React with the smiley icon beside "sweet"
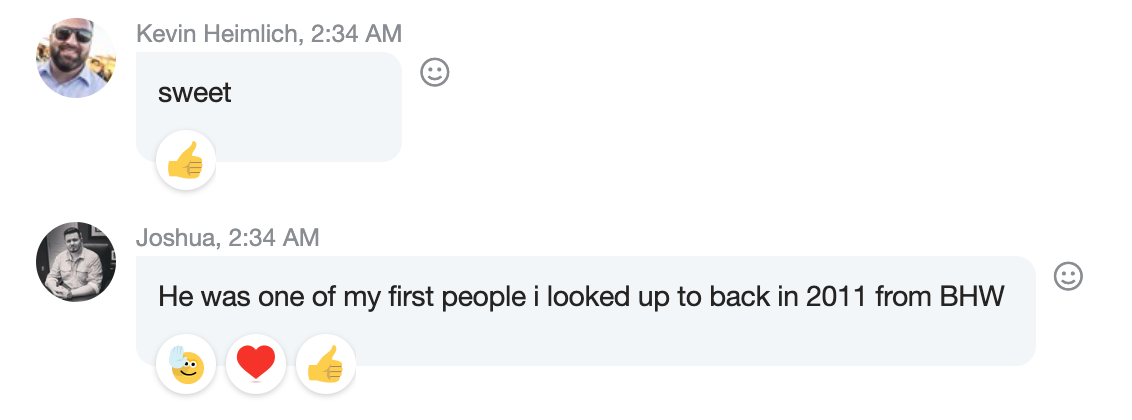The image size is (1132, 420). point(434,72)
